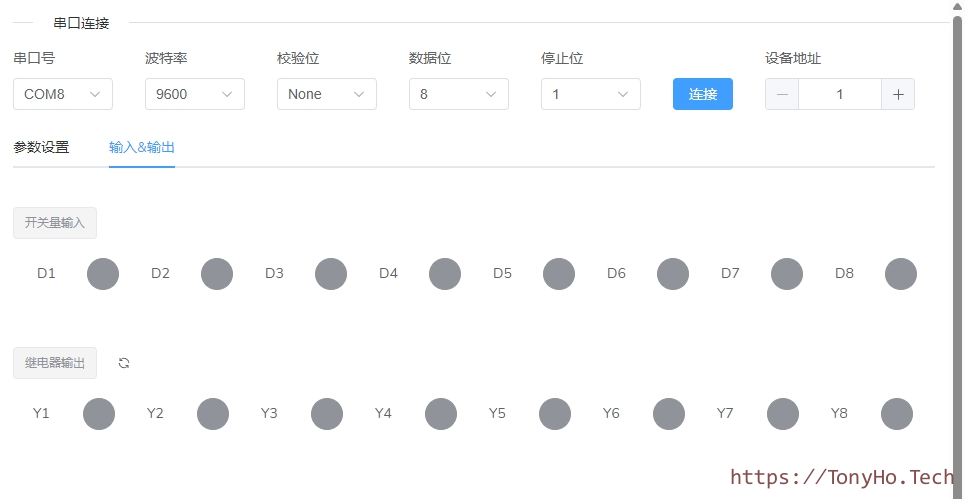Toggle relay output Y3 circle
The width and height of the screenshot is (965, 499).
point(327,414)
